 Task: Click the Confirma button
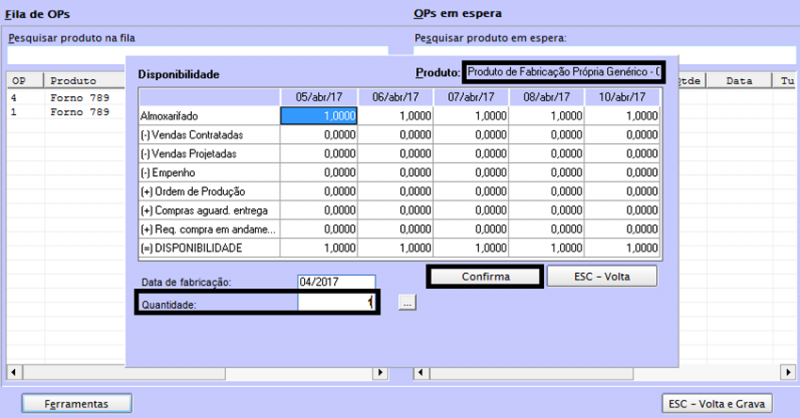click(485, 277)
